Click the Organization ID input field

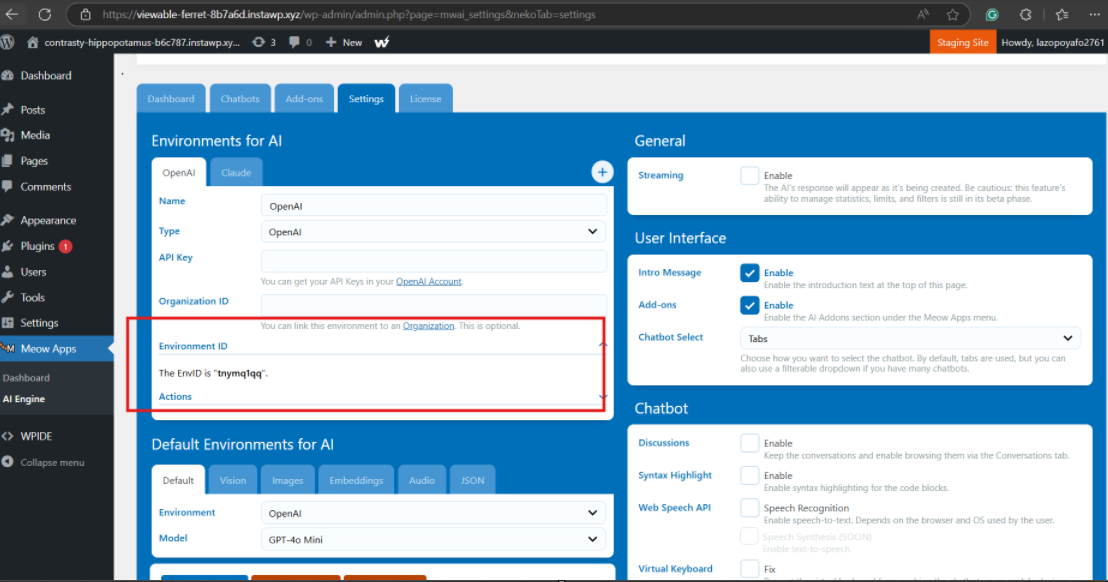coord(433,305)
